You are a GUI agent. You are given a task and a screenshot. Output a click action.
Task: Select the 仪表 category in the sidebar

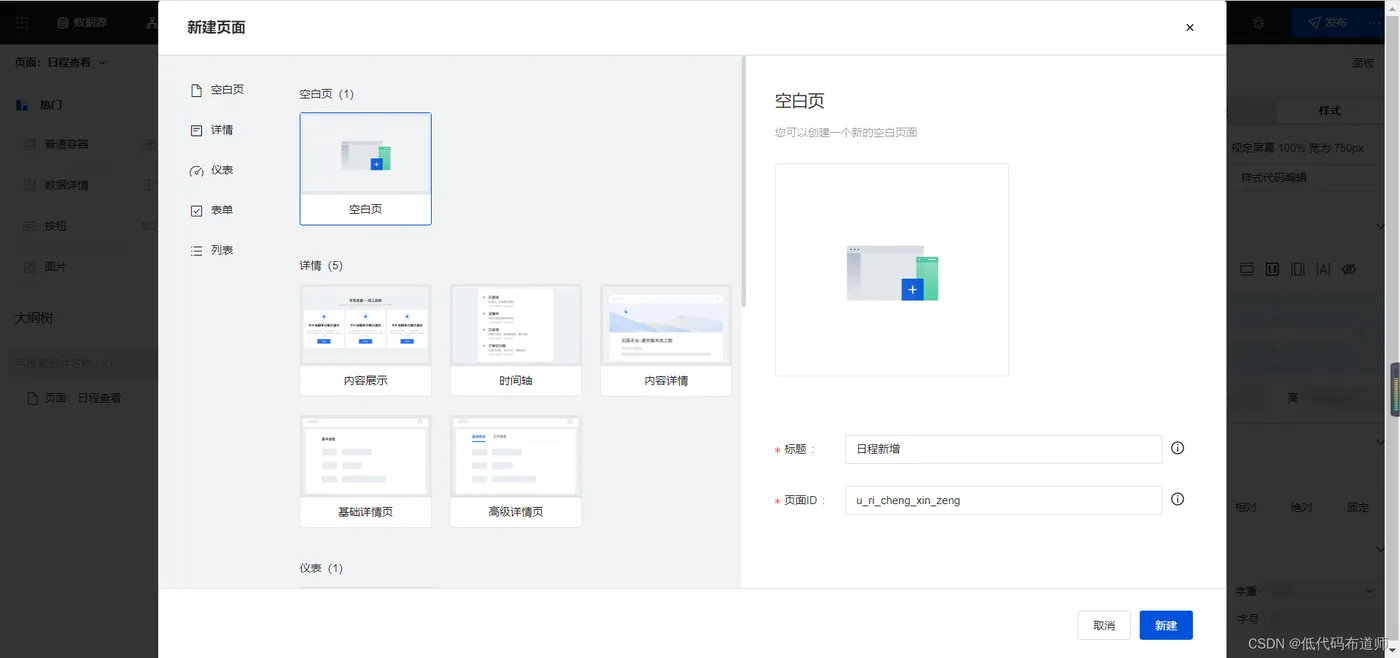pyautogui.click(x=212, y=170)
